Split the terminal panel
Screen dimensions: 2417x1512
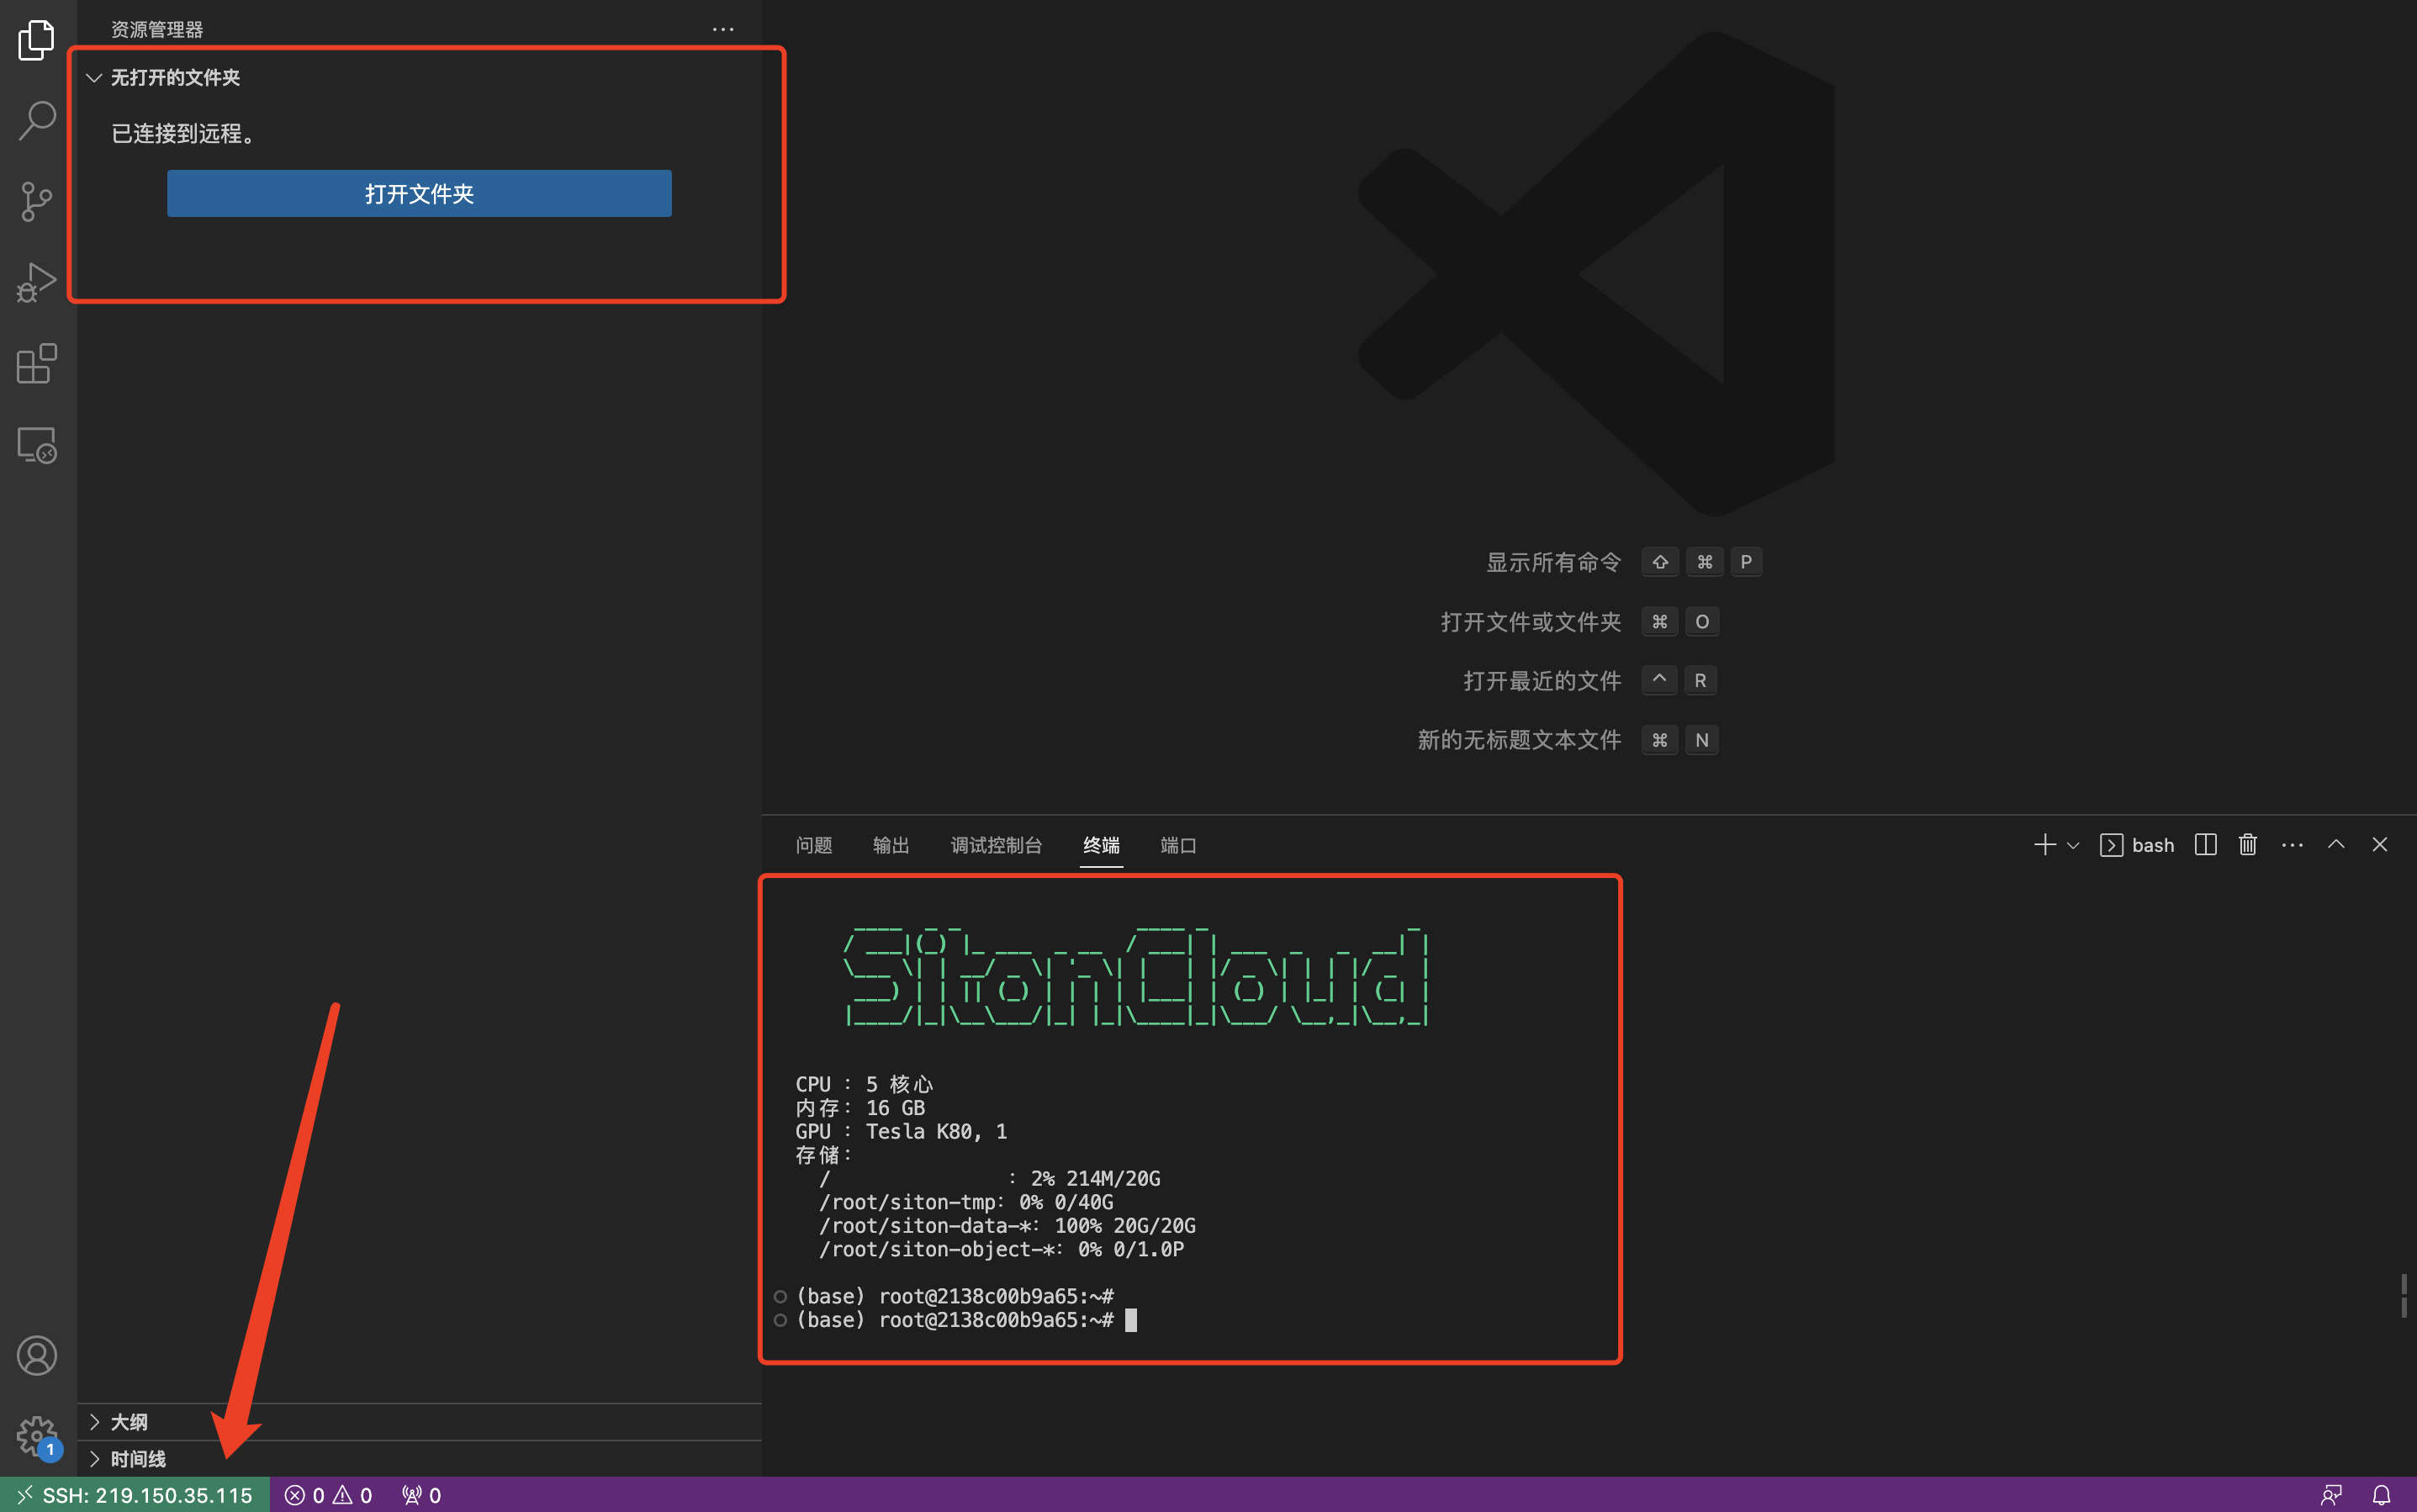[x=2205, y=845]
